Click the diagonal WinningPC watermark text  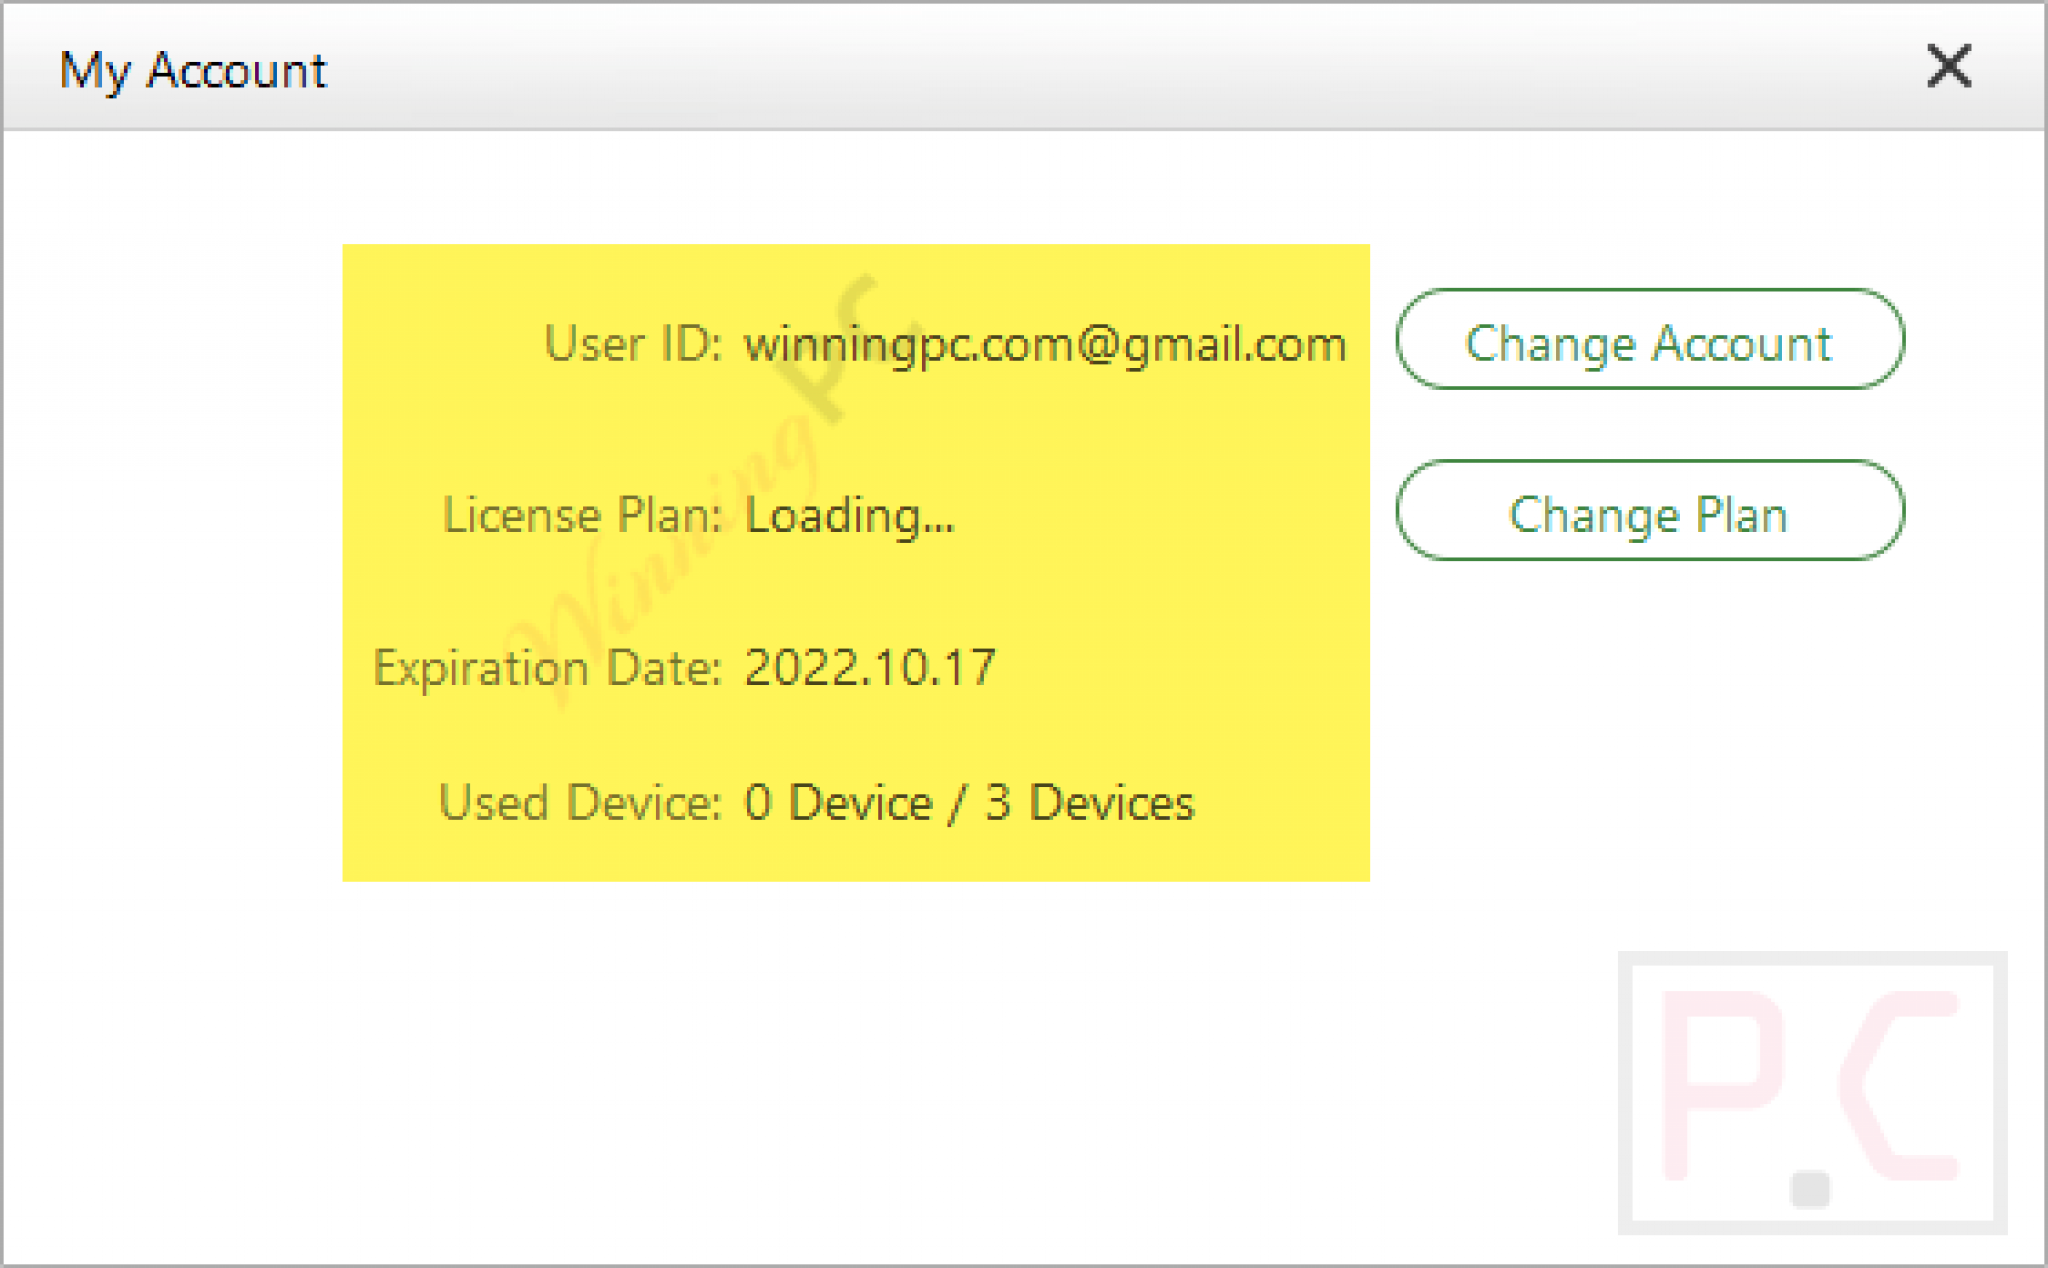tap(690, 490)
